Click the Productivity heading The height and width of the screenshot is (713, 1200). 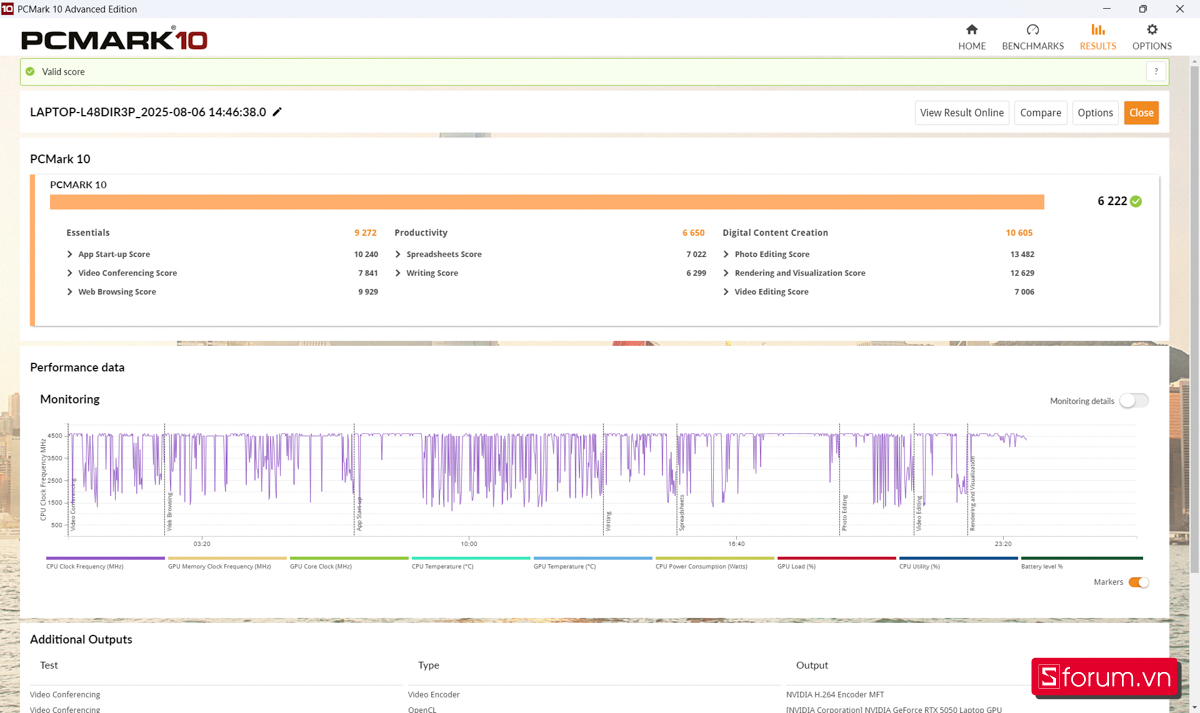[x=421, y=233]
